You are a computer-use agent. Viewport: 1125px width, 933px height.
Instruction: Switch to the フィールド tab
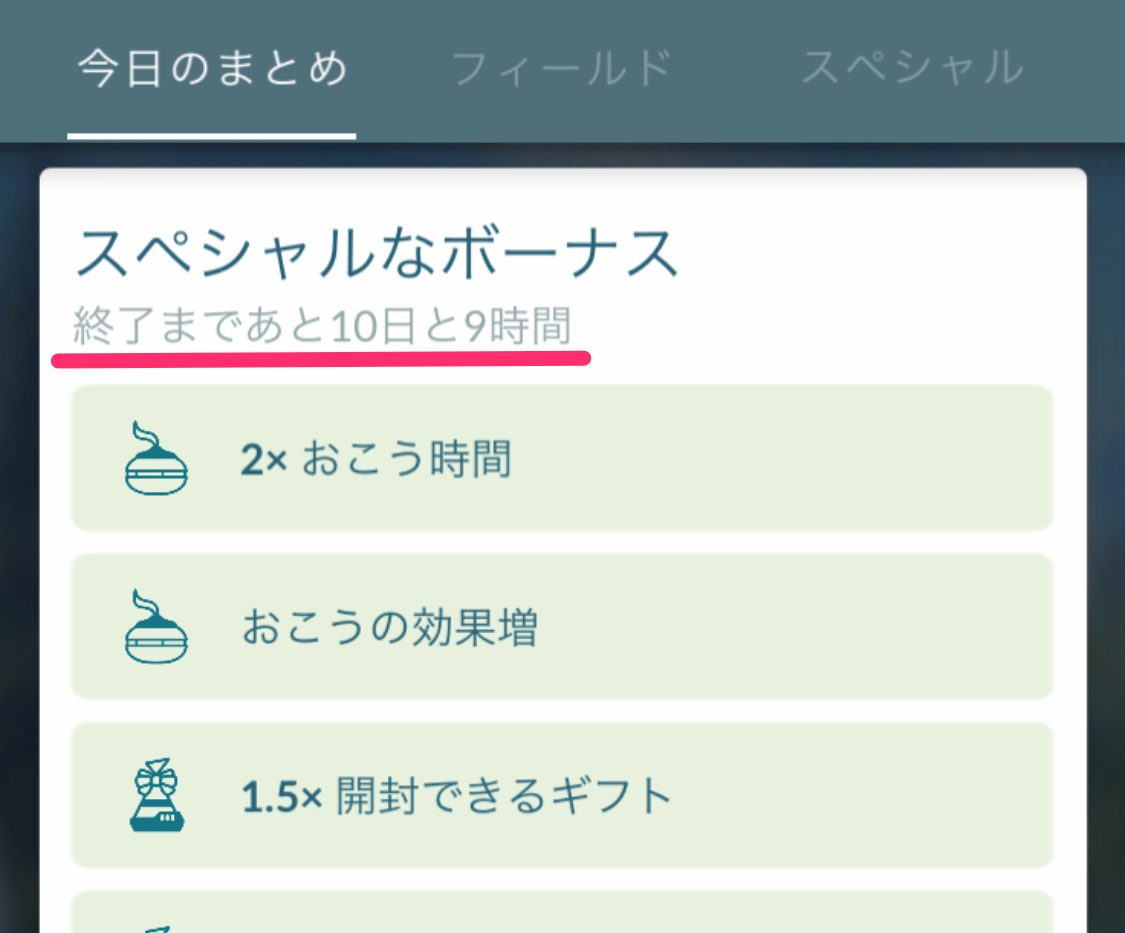[x=562, y=69]
